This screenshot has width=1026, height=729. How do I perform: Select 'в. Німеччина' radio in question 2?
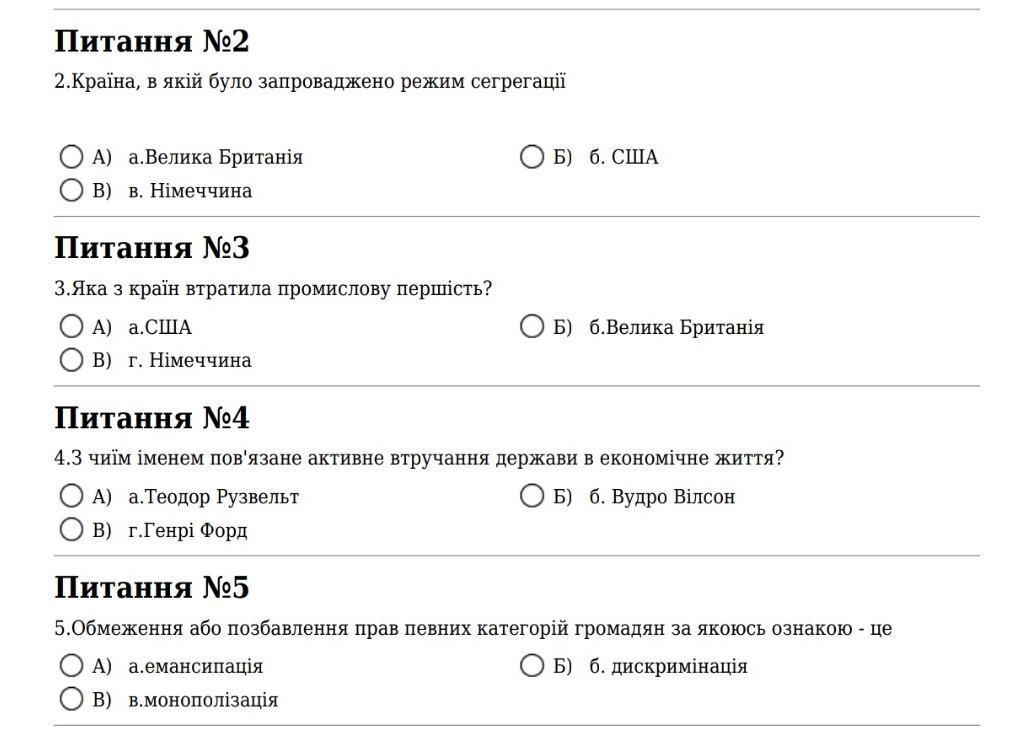pyautogui.click(x=71, y=190)
